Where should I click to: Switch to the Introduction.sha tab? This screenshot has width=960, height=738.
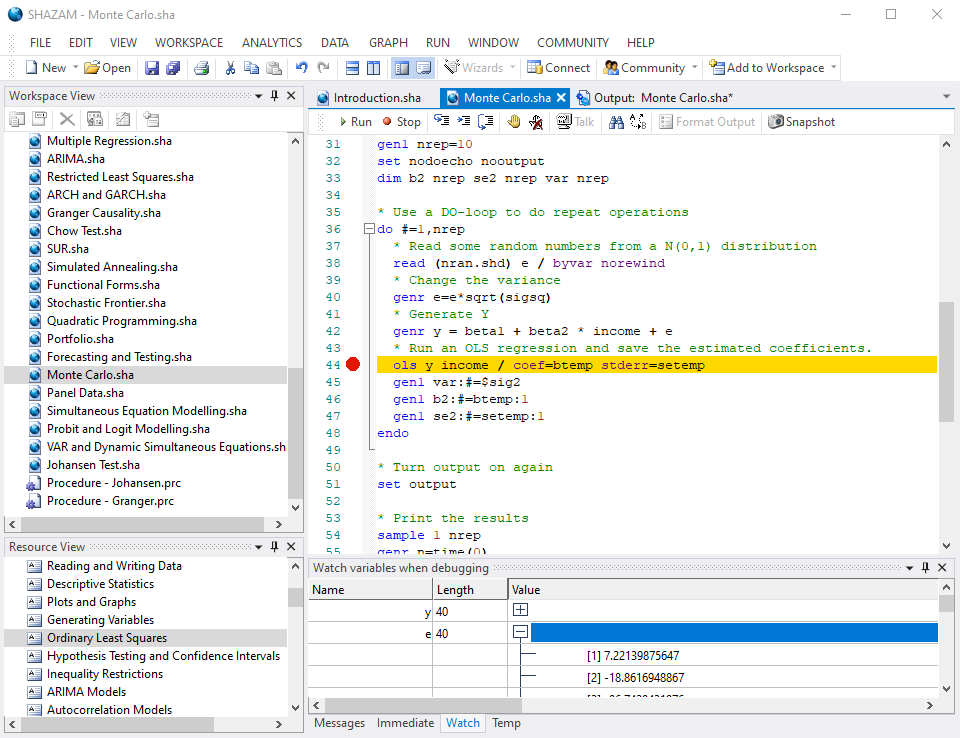[x=369, y=98]
